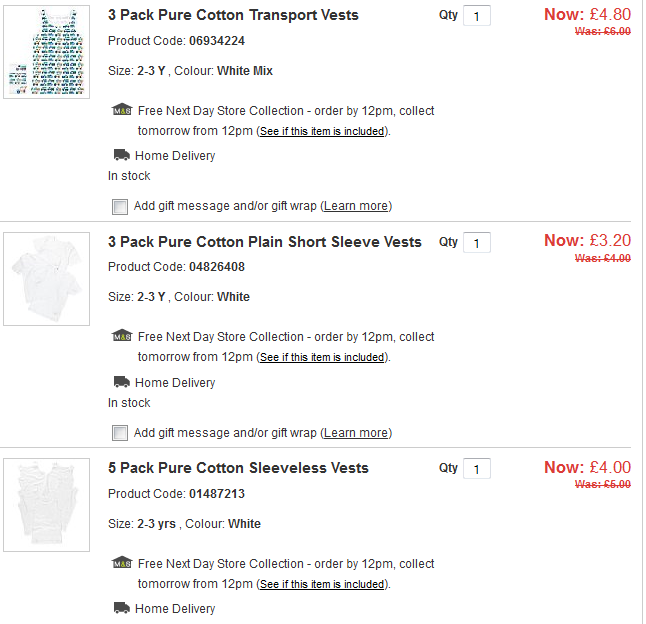Open Plain Short Sleeve Vests thumbnail

46,278
